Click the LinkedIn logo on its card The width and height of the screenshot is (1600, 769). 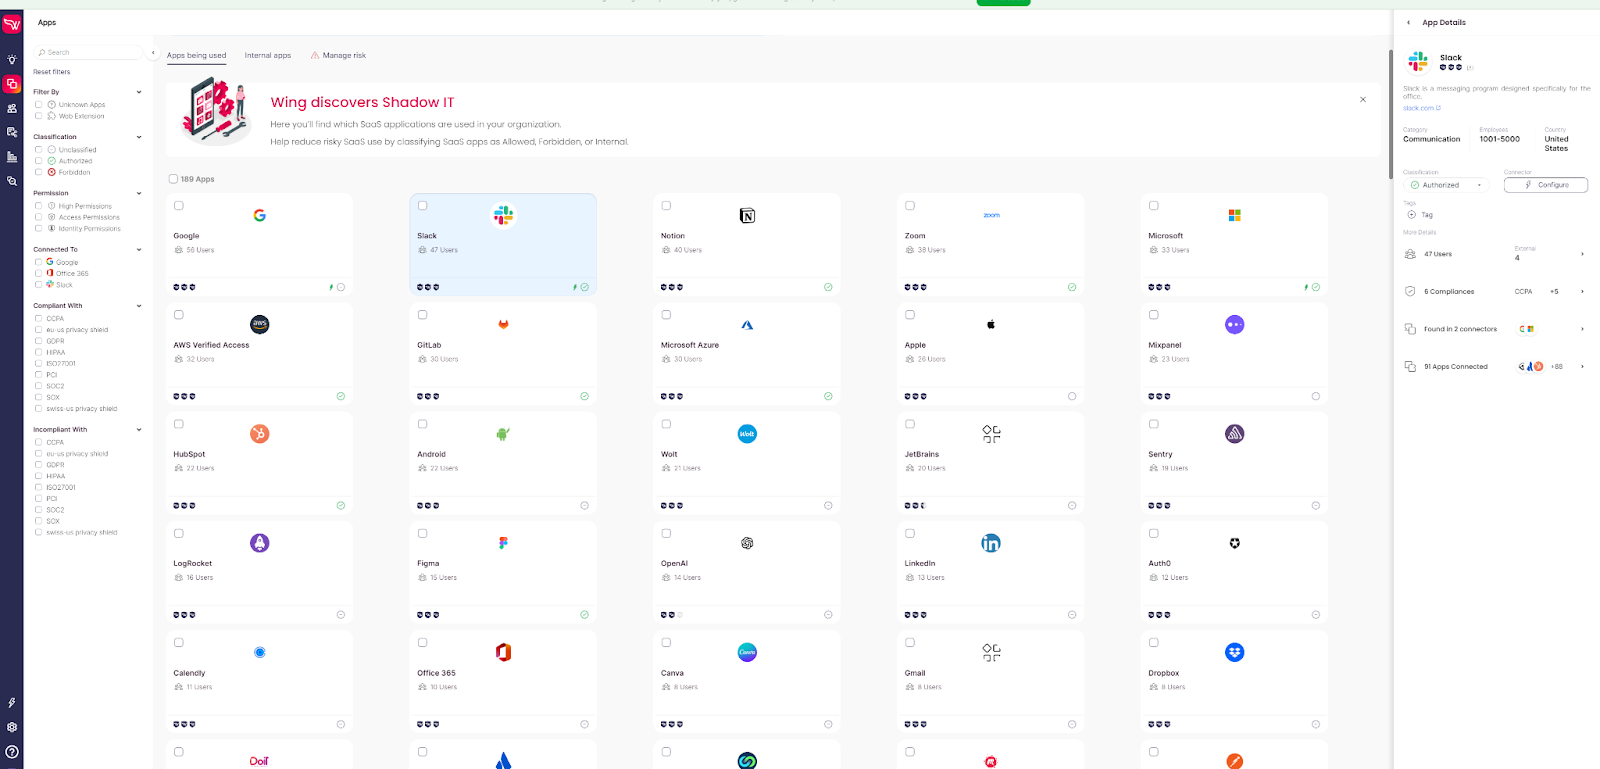pyautogui.click(x=991, y=543)
